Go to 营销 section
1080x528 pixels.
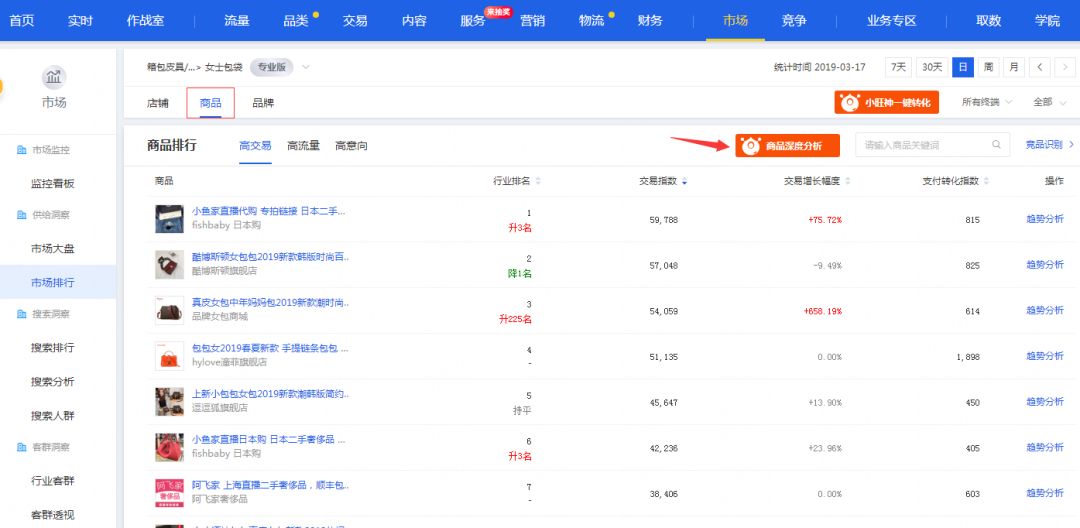coord(532,20)
